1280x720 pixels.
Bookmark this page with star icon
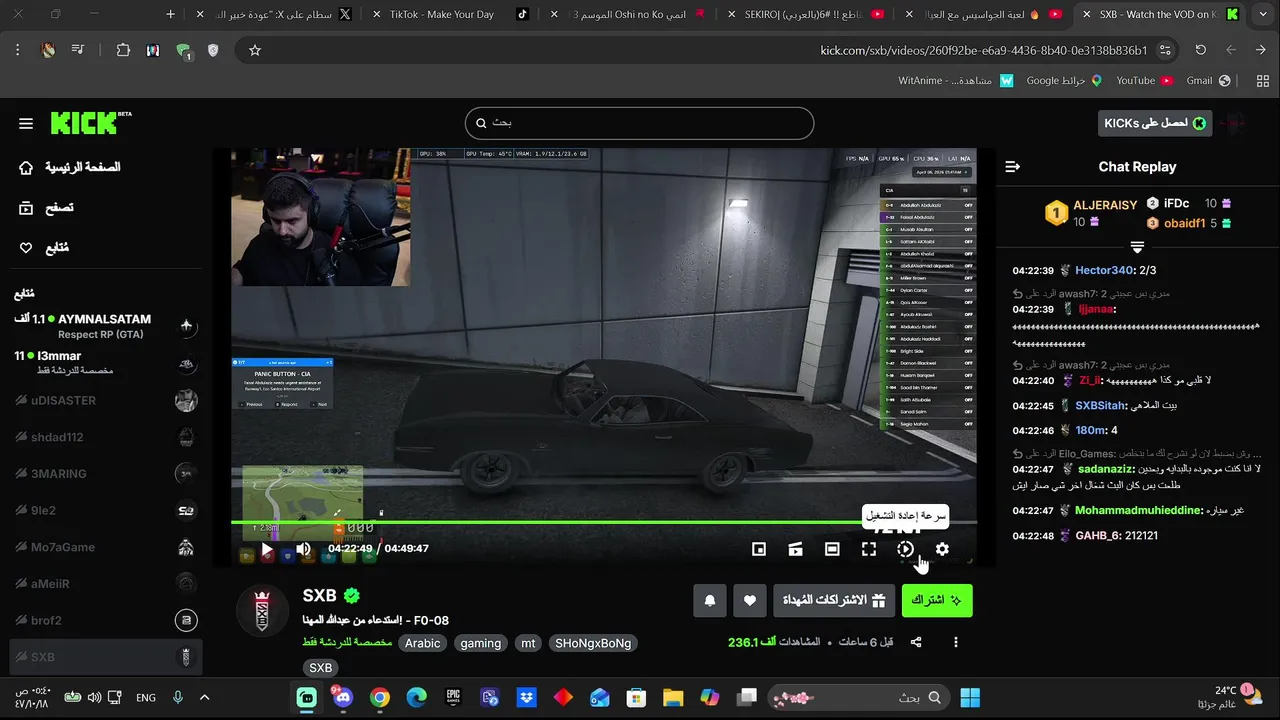(x=254, y=50)
